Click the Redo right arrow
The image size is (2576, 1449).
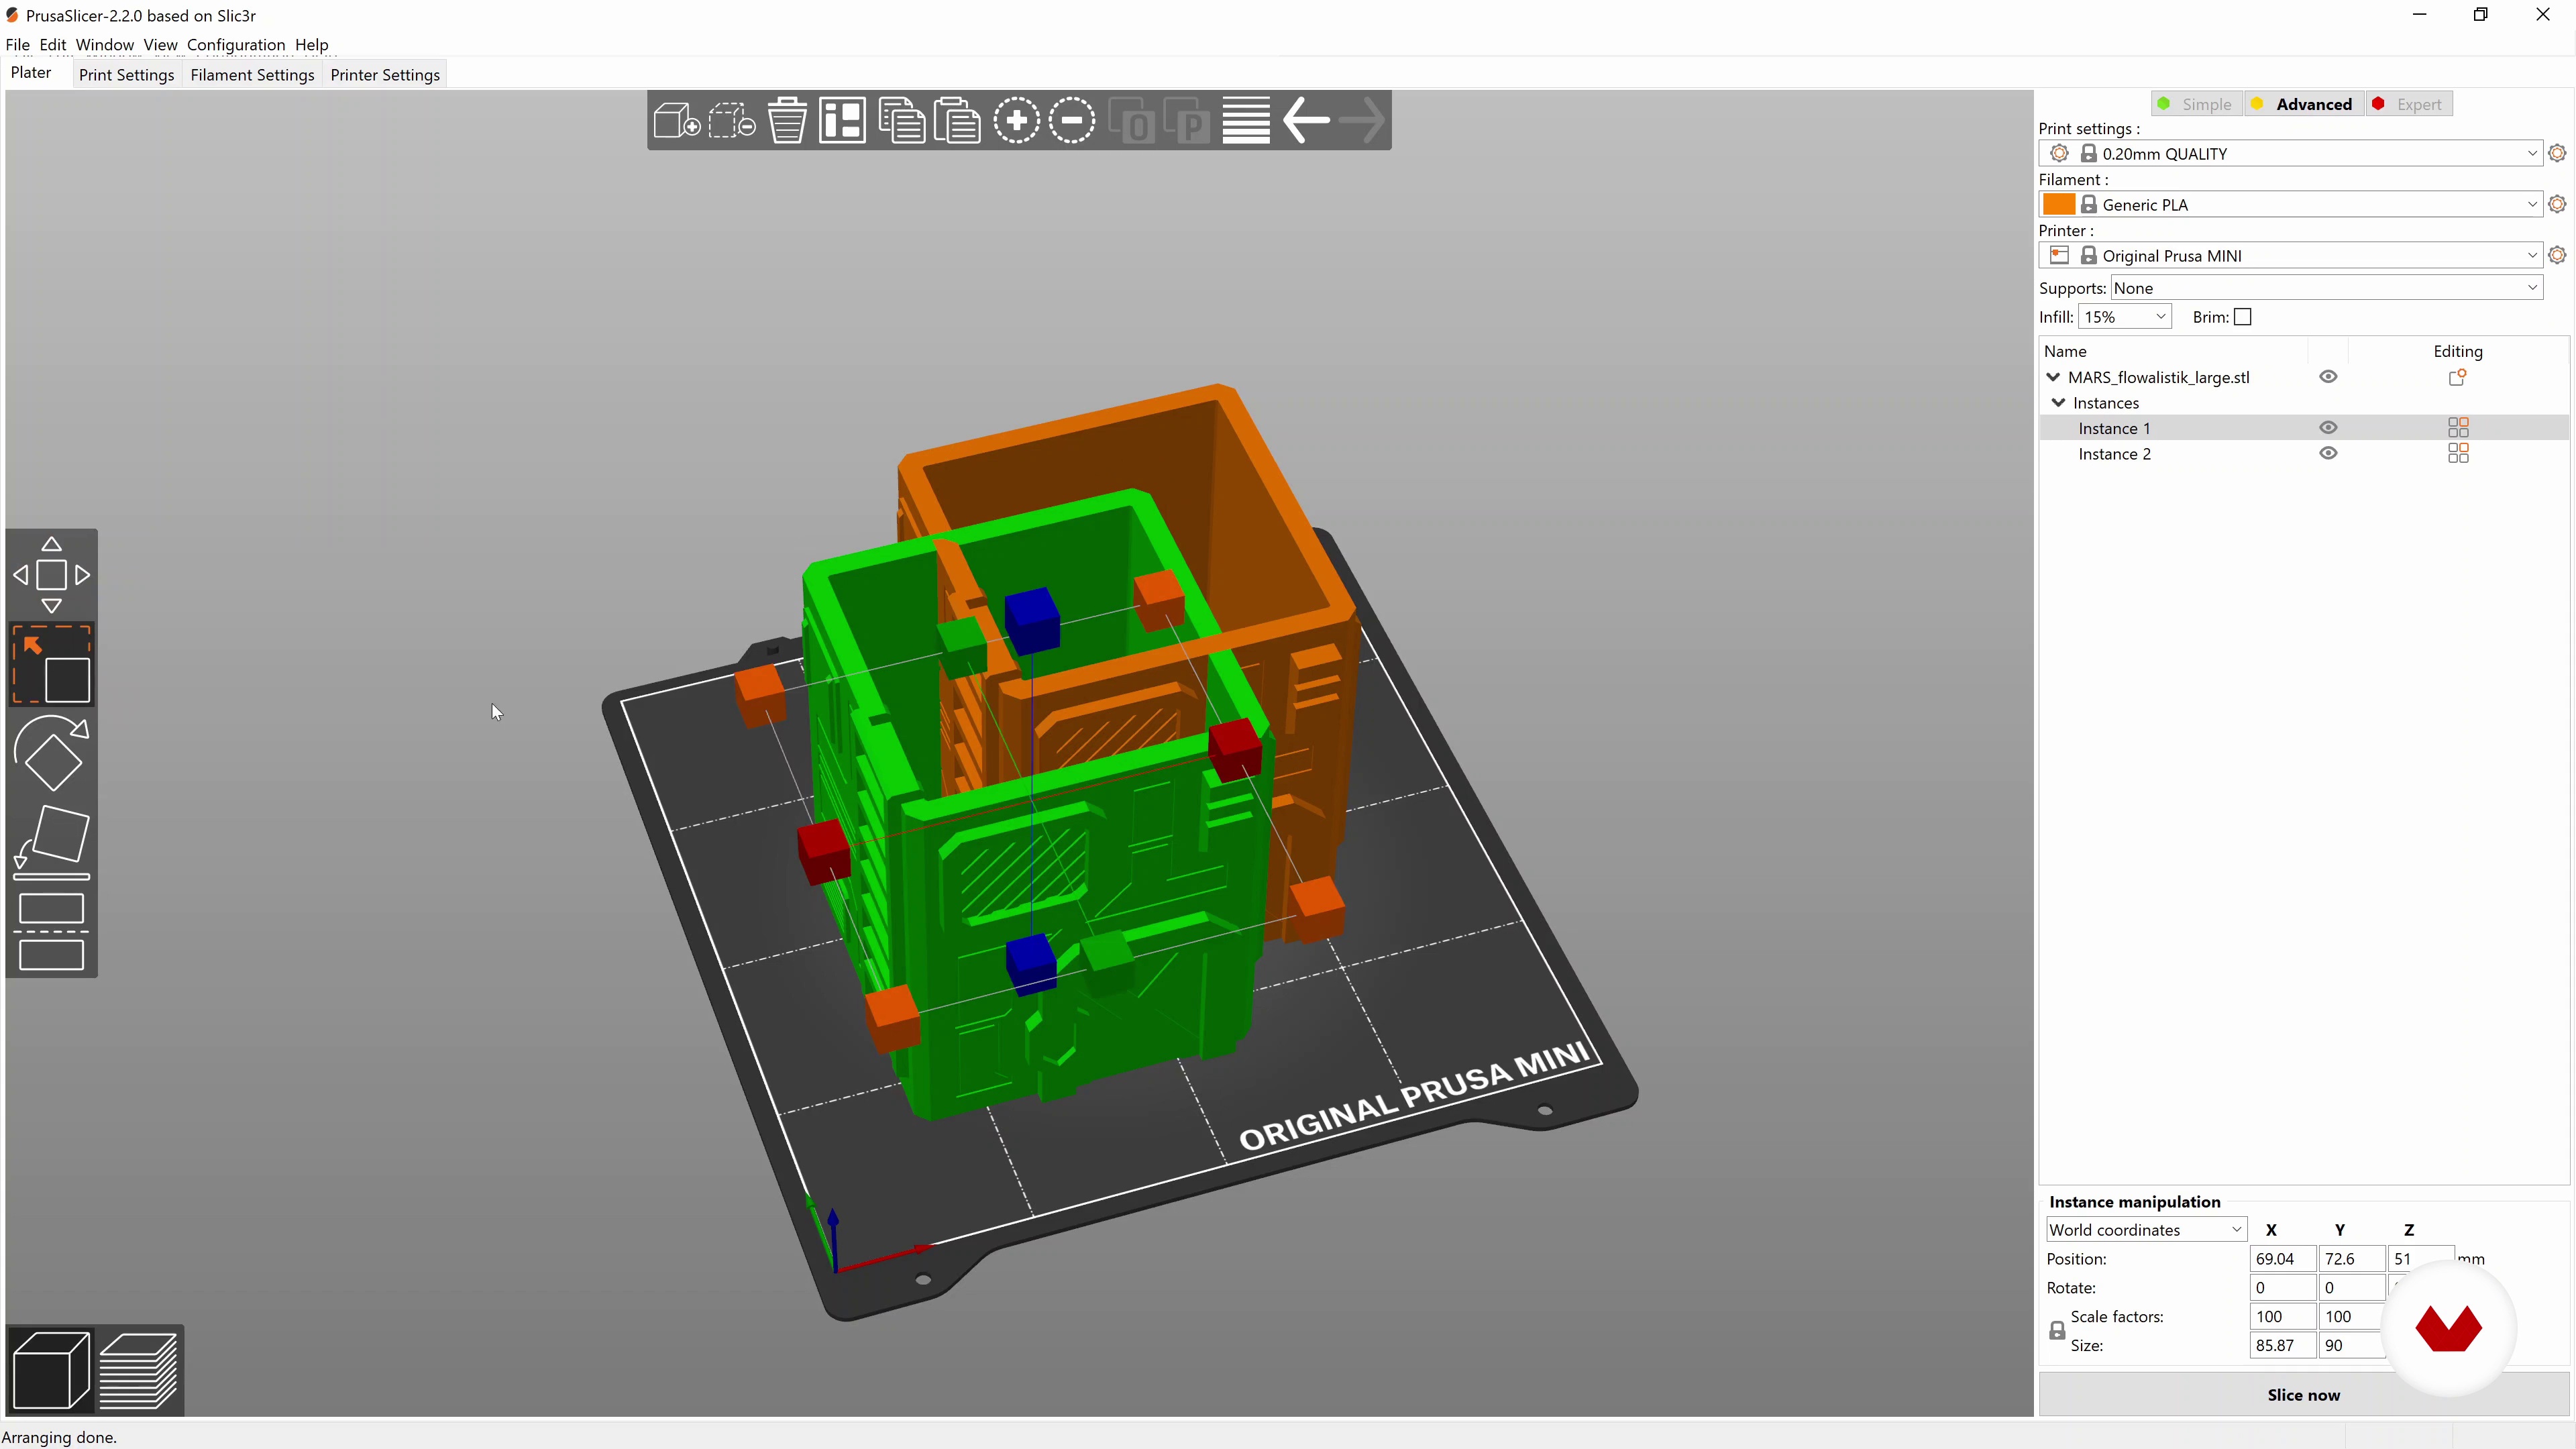coord(1362,121)
